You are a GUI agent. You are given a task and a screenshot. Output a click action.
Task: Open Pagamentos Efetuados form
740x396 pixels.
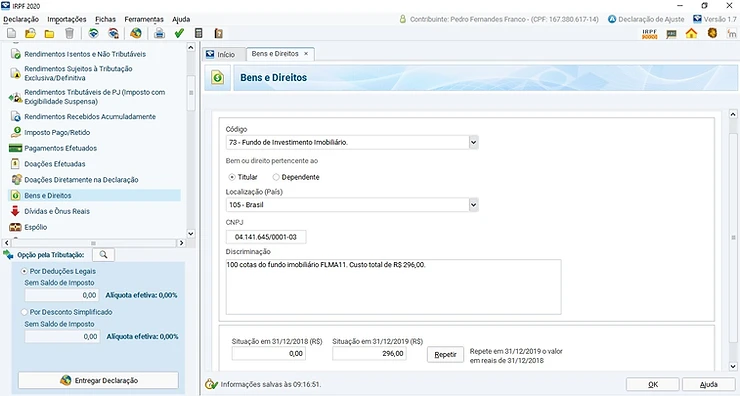pyautogui.click(x=60, y=148)
